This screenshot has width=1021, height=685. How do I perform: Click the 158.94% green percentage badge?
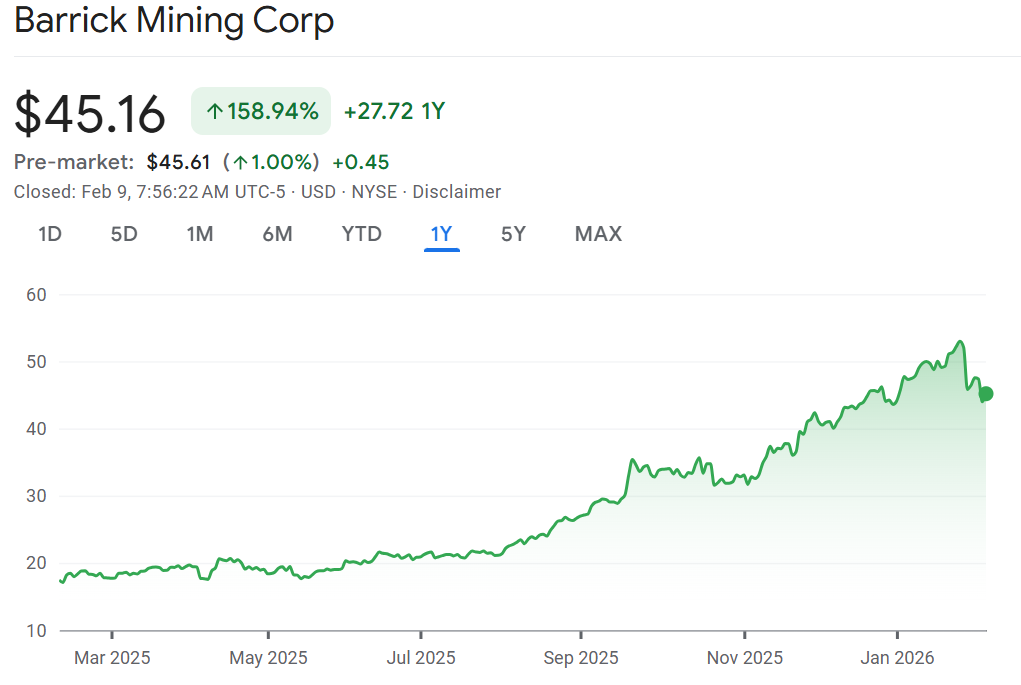(261, 111)
